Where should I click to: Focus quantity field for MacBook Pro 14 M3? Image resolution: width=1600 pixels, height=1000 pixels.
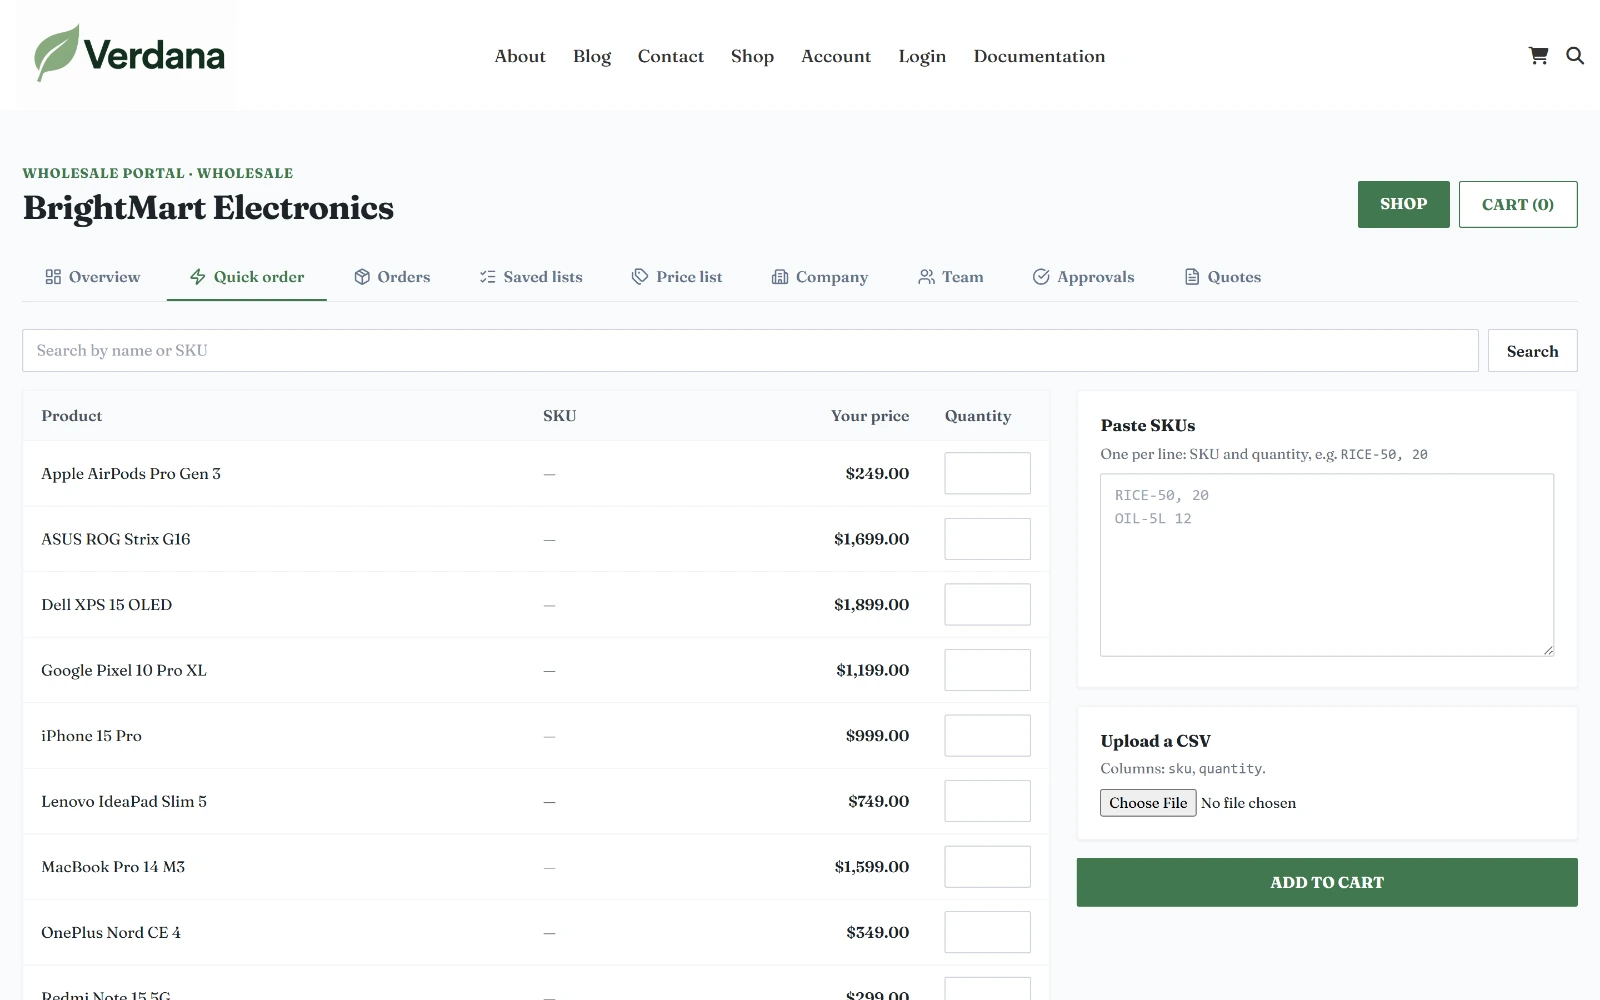987,867
